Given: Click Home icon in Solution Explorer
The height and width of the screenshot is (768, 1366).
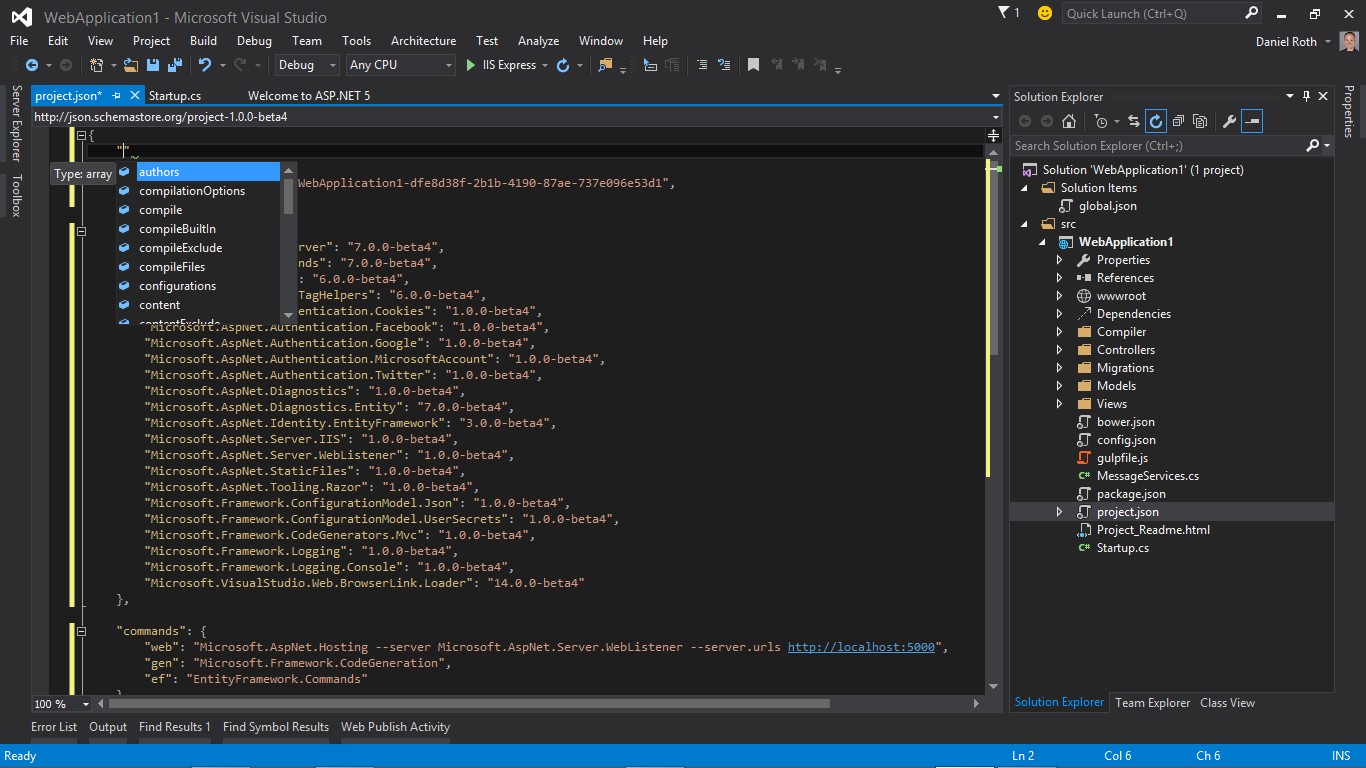Looking at the screenshot, I should click(1069, 121).
